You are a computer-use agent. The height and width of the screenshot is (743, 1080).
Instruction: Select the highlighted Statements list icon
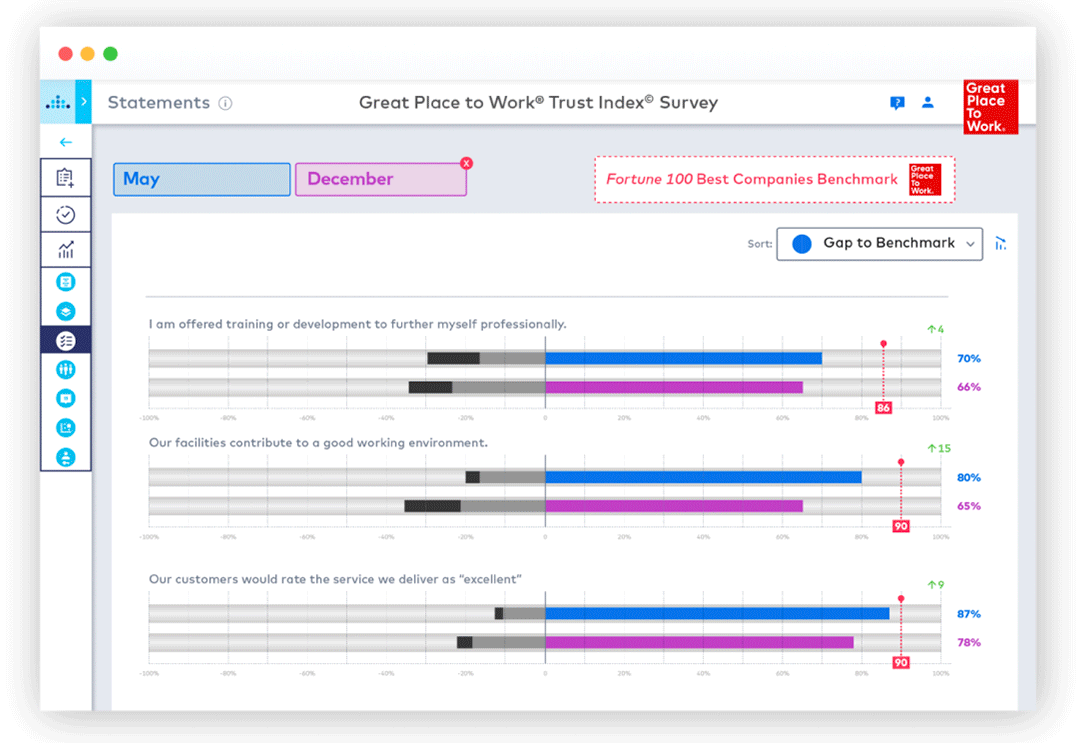[x=65, y=340]
